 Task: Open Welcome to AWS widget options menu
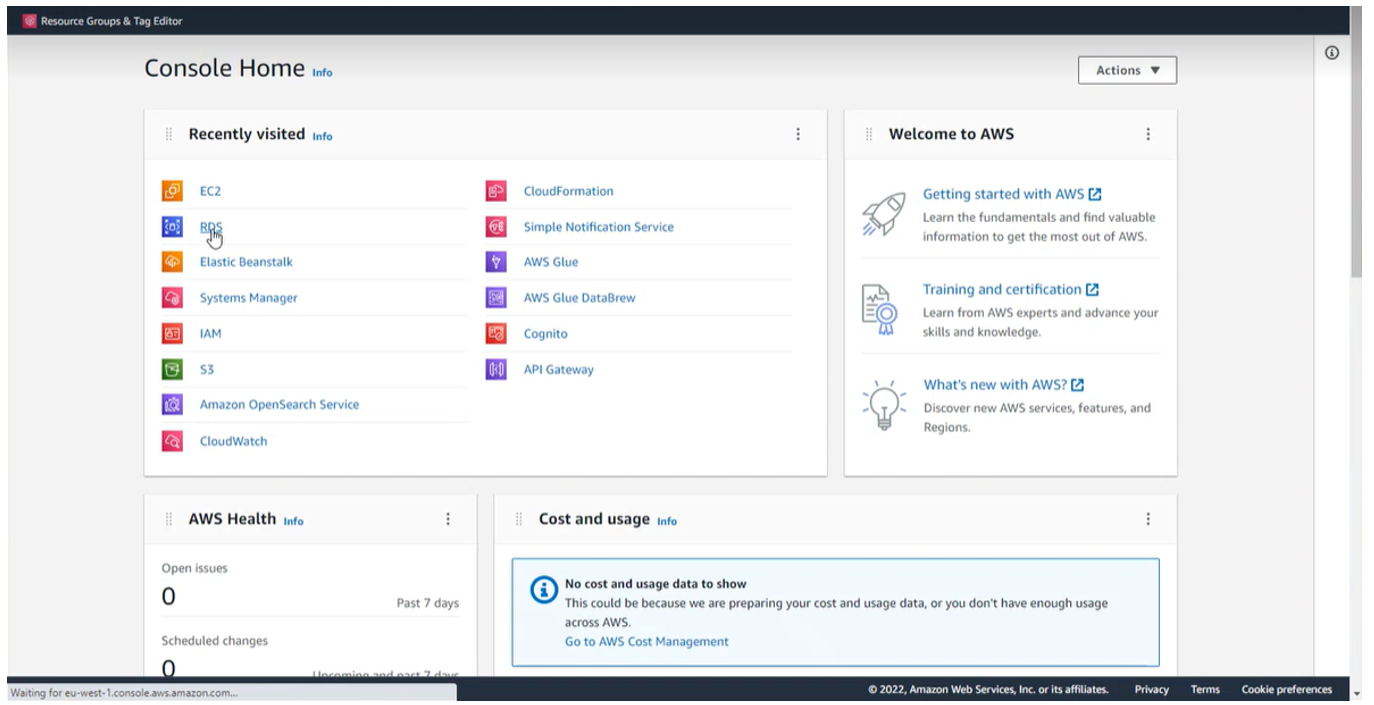coord(1148,134)
